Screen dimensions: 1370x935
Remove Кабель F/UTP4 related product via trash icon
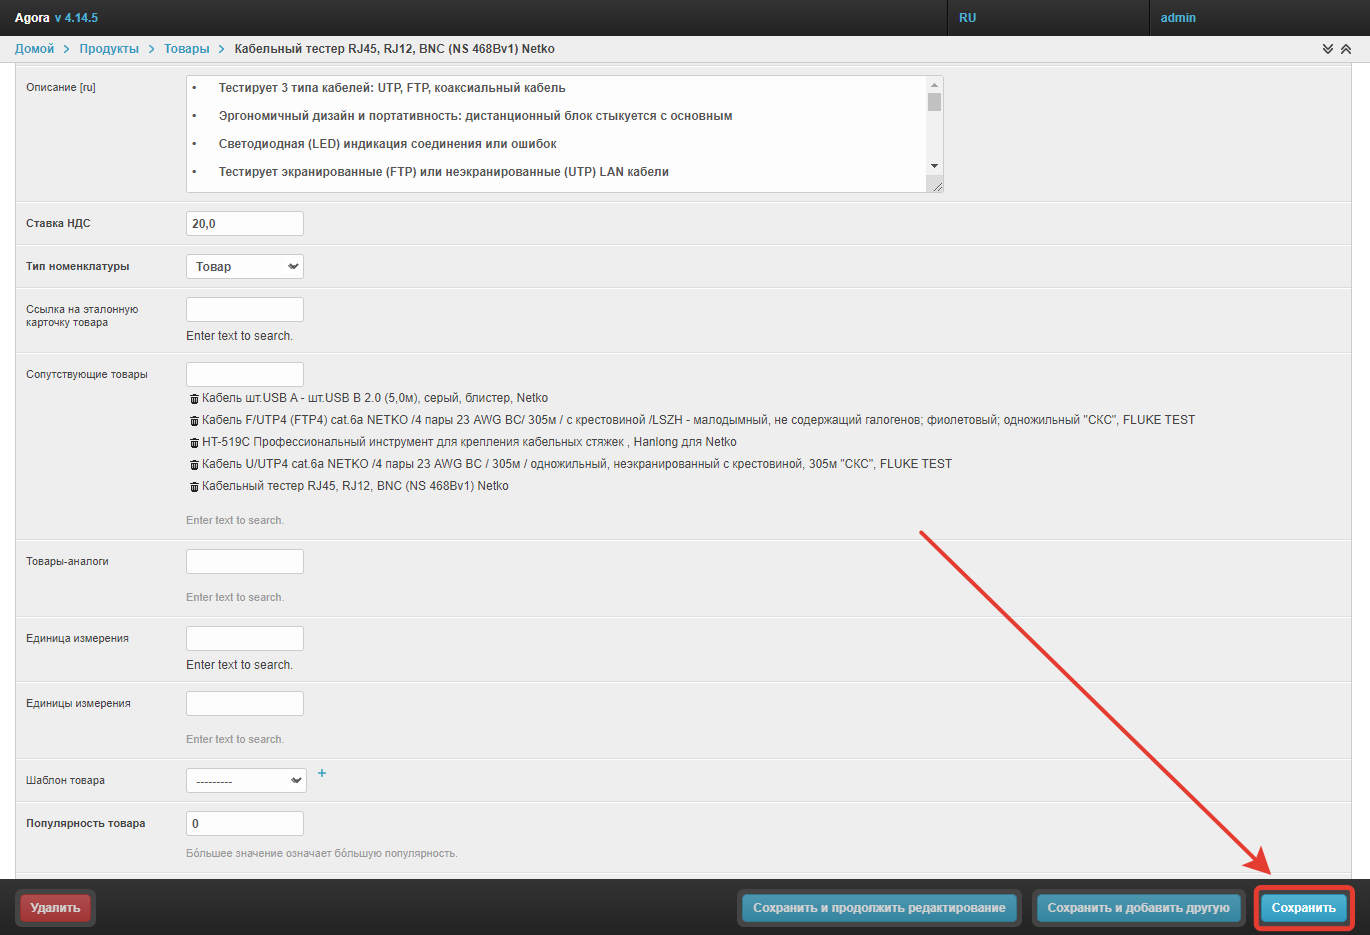(194, 421)
